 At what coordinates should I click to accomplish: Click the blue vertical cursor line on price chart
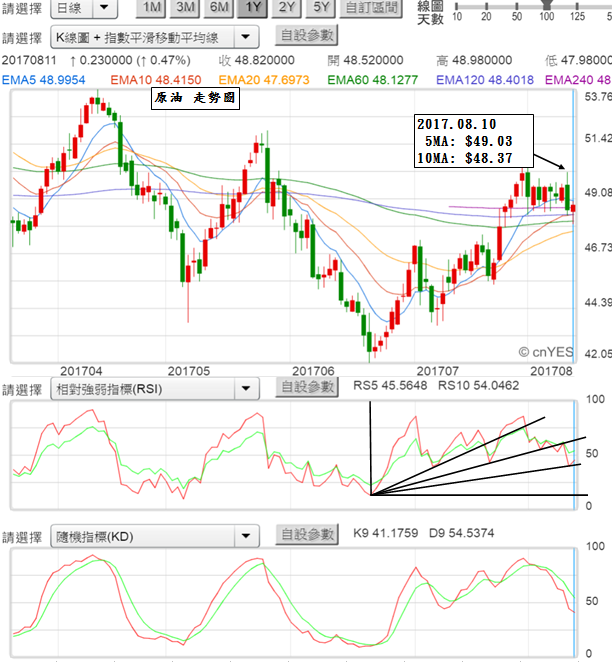(x=574, y=226)
